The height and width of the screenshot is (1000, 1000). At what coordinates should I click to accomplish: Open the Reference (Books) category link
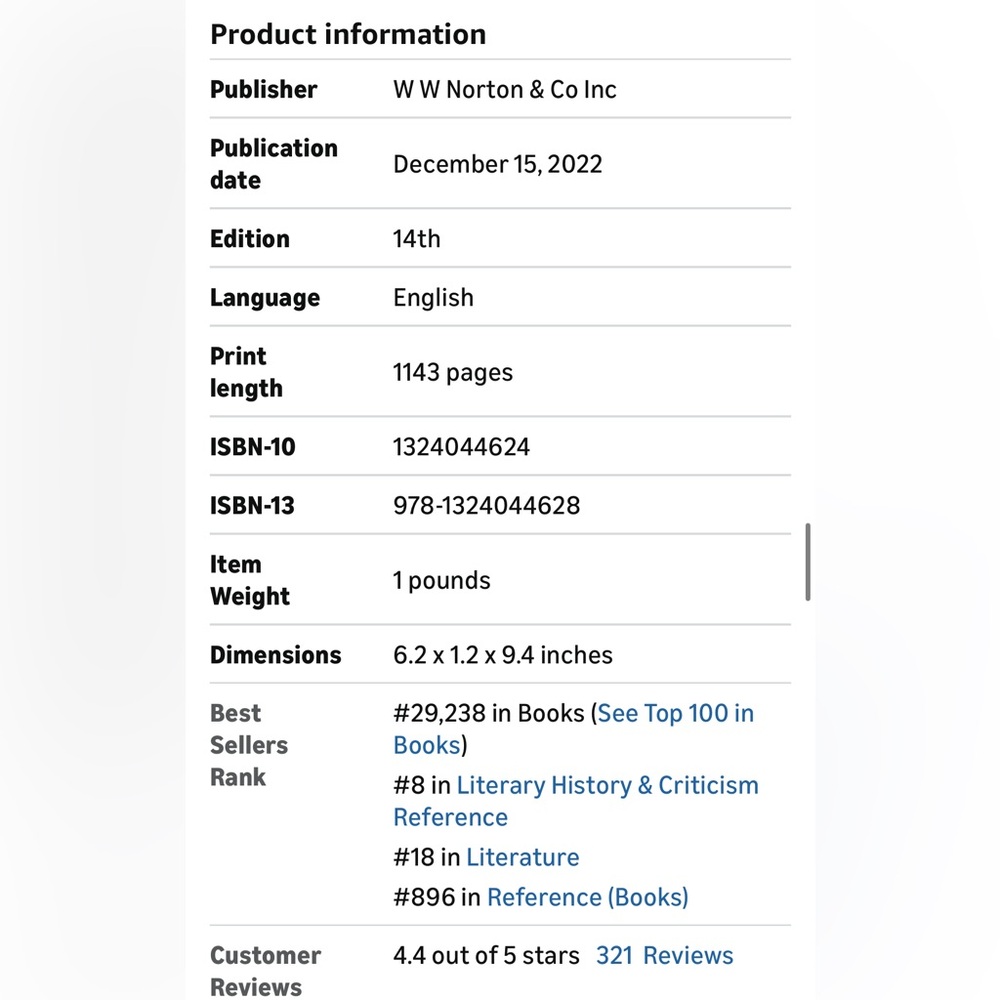[x=587, y=898]
